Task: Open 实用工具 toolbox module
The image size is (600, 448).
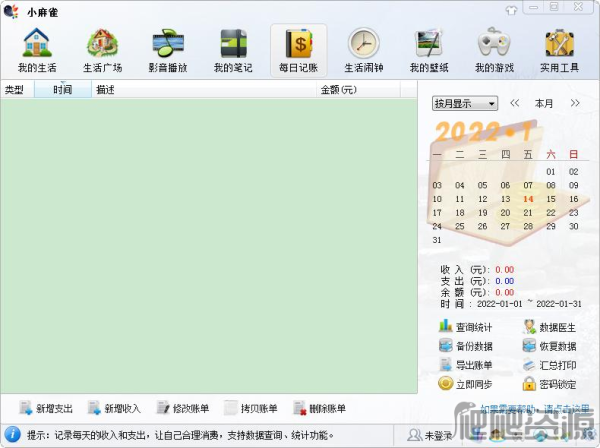Action: tap(559, 50)
